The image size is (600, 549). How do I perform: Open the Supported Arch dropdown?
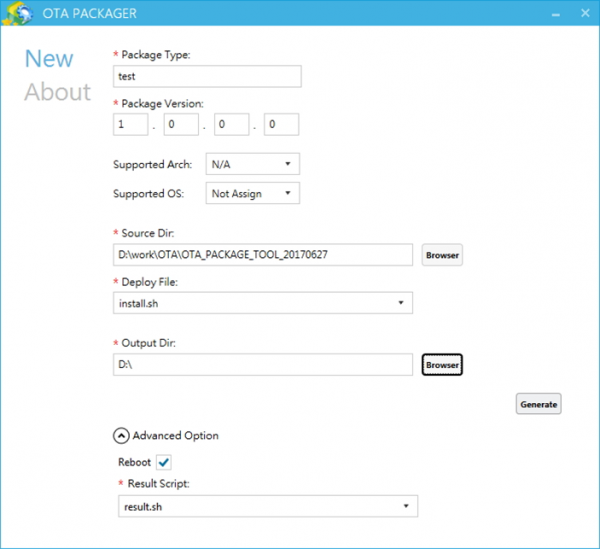pyautogui.click(x=252, y=164)
